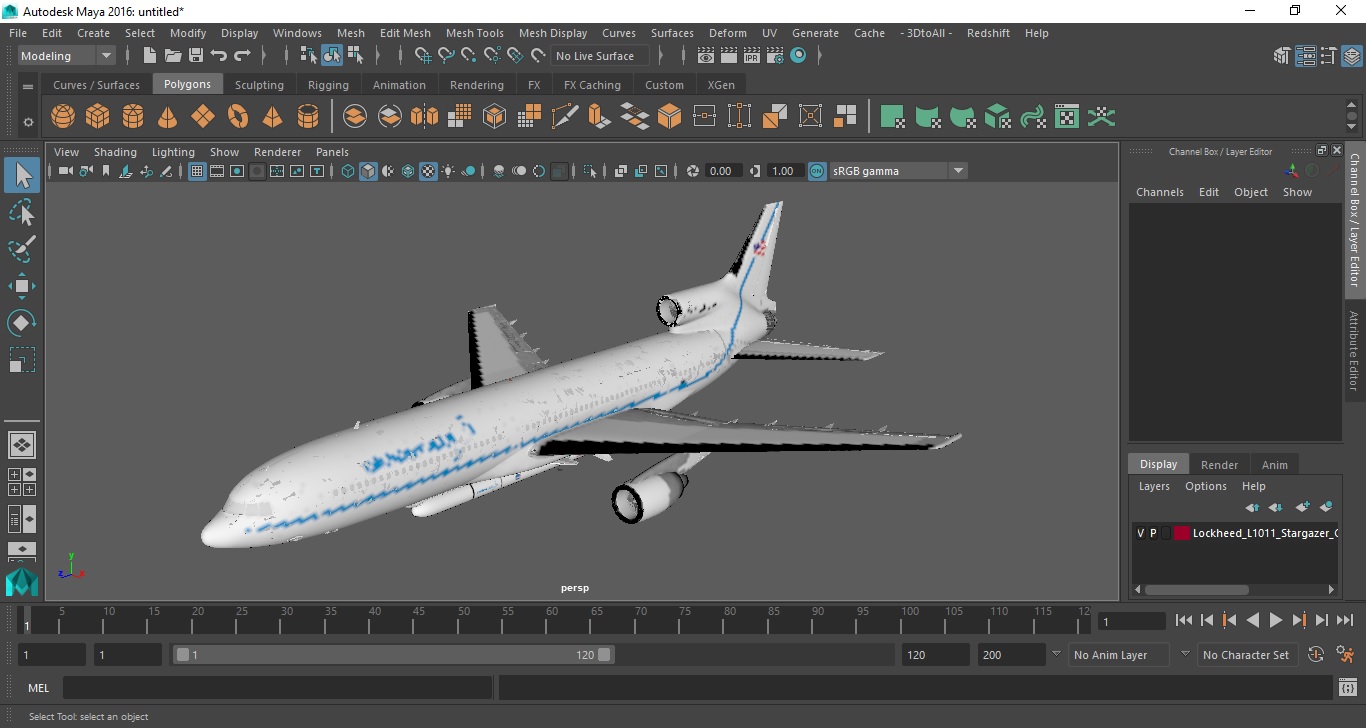
Task: Open the Layers menu in Layer Editor
Action: tap(1154, 486)
